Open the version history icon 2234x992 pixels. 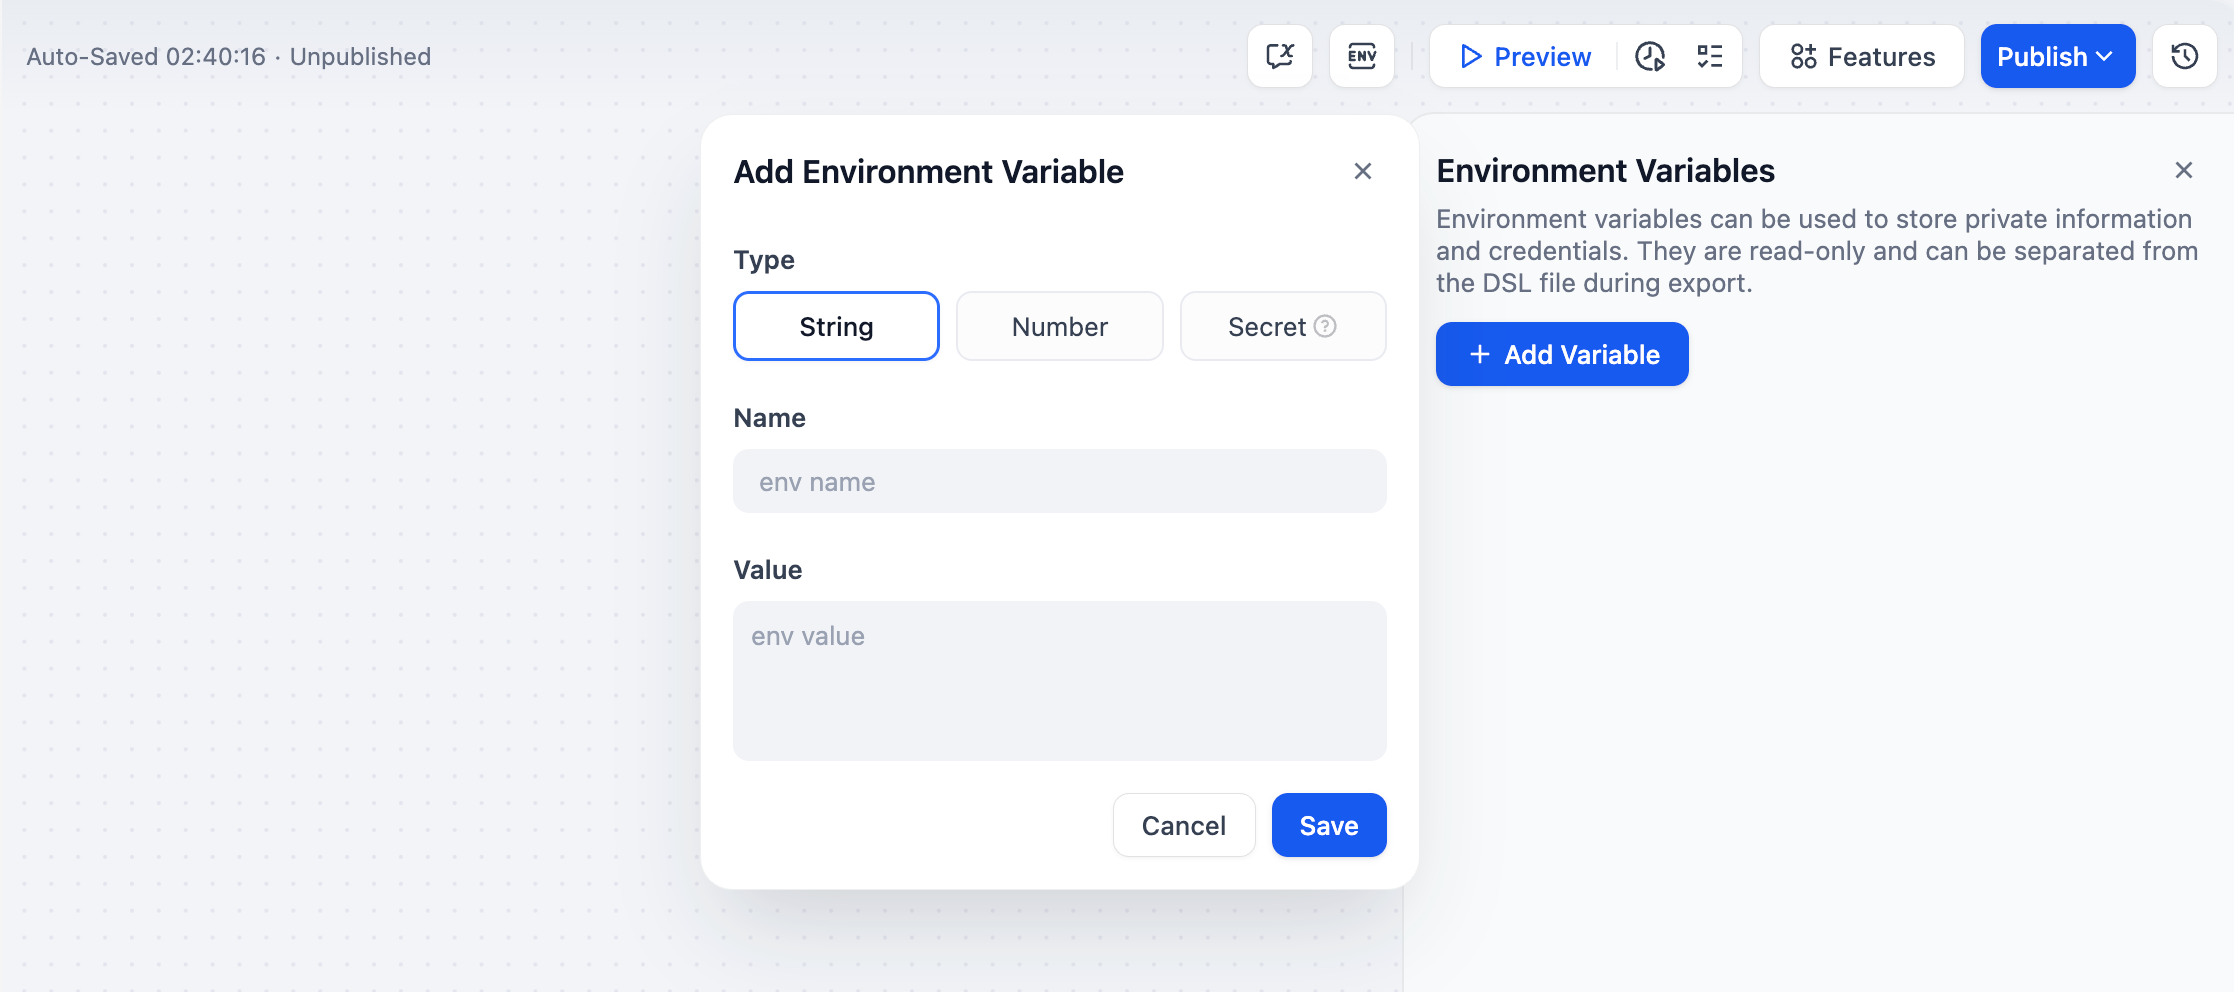pyautogui.click(x=2185, y=56)
